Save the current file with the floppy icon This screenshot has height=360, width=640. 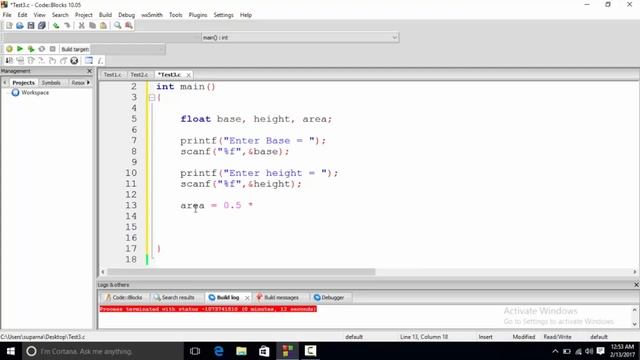31,26
